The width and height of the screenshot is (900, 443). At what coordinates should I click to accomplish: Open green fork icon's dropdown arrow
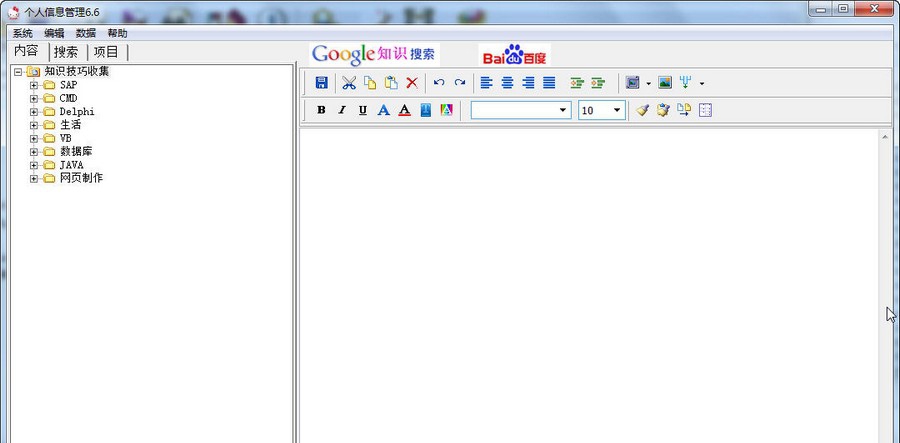pos(701,83)
